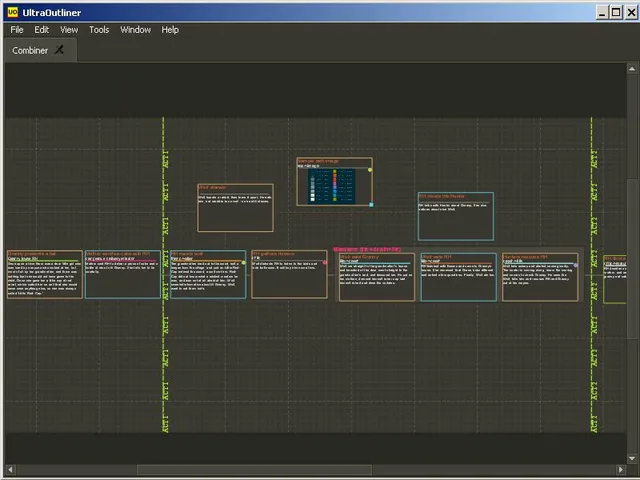Click the yellow dot on the Sample with image card
The image size is (640, 480).
370,170
